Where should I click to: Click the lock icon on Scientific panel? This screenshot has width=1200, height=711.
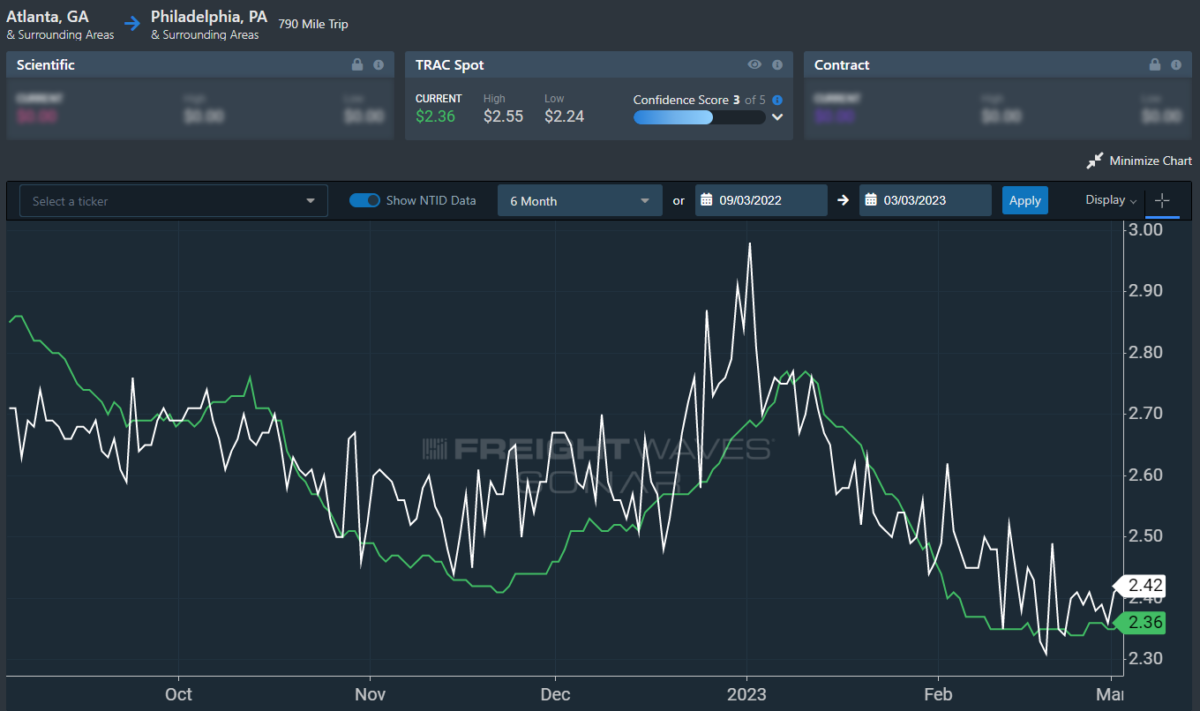357,65
